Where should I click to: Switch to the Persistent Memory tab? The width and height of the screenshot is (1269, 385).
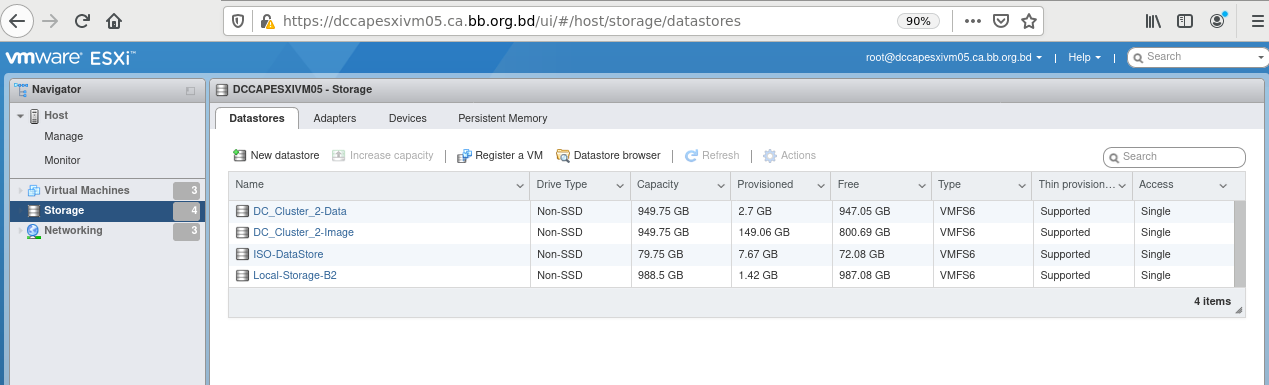503,118
